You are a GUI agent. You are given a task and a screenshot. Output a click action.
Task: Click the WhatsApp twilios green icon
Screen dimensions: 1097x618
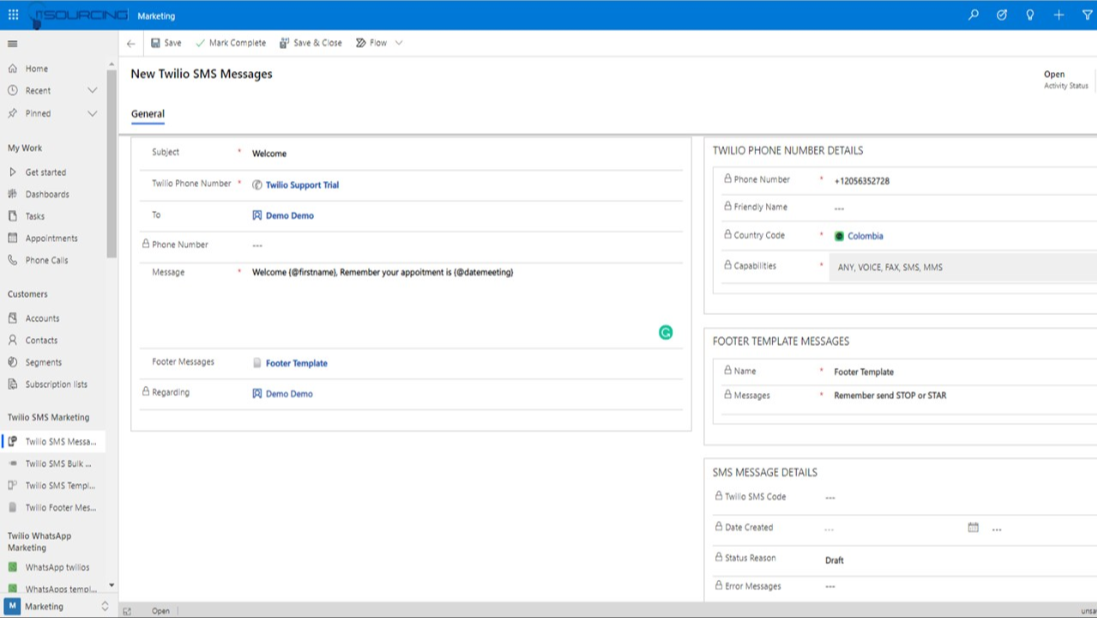tap(13, 567)
